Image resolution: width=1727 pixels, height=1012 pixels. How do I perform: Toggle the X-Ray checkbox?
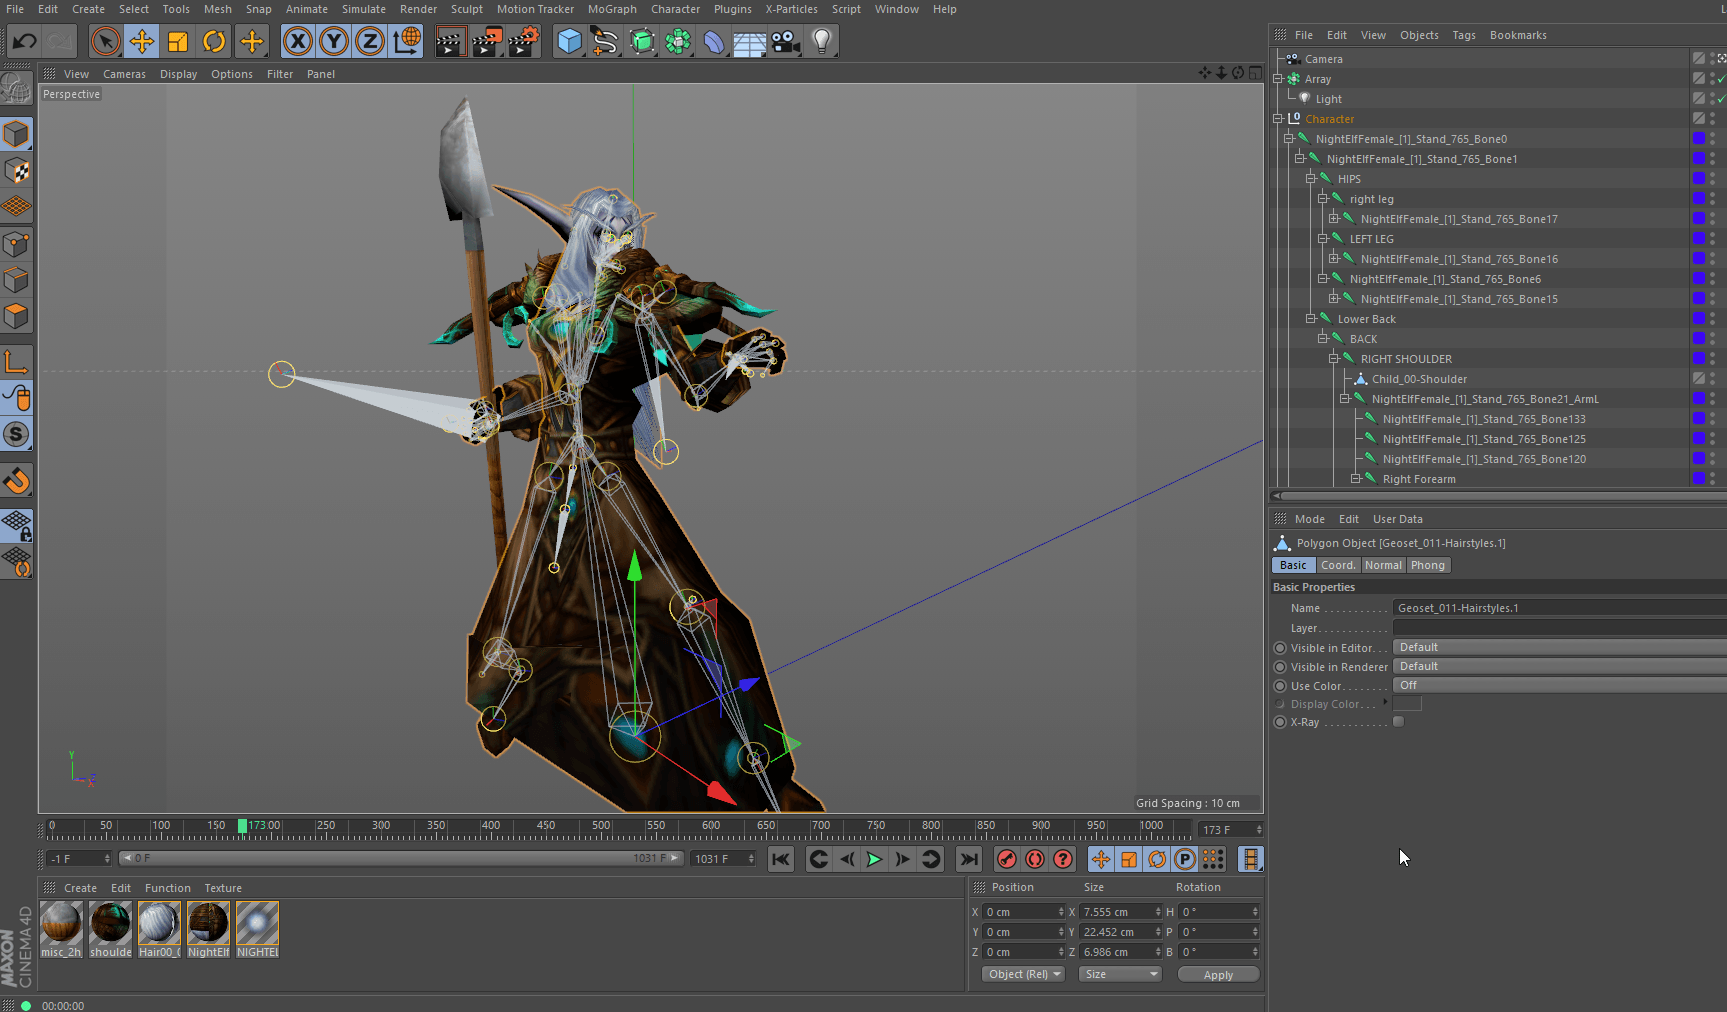pos(1398,722)
